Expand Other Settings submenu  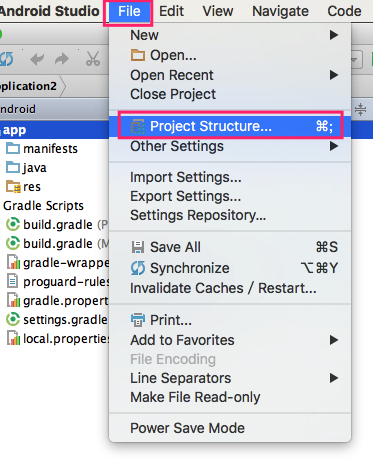coord(230,146)
